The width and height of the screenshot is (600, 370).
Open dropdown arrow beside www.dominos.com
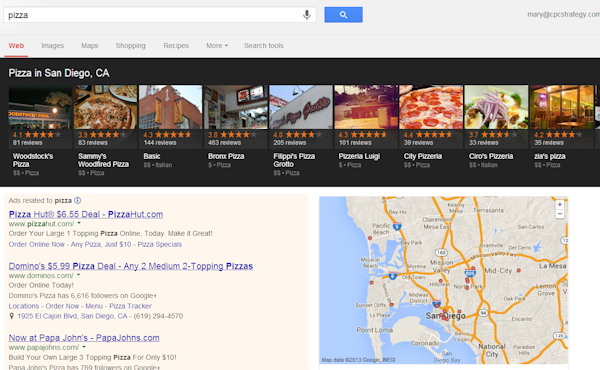point(78,274)
